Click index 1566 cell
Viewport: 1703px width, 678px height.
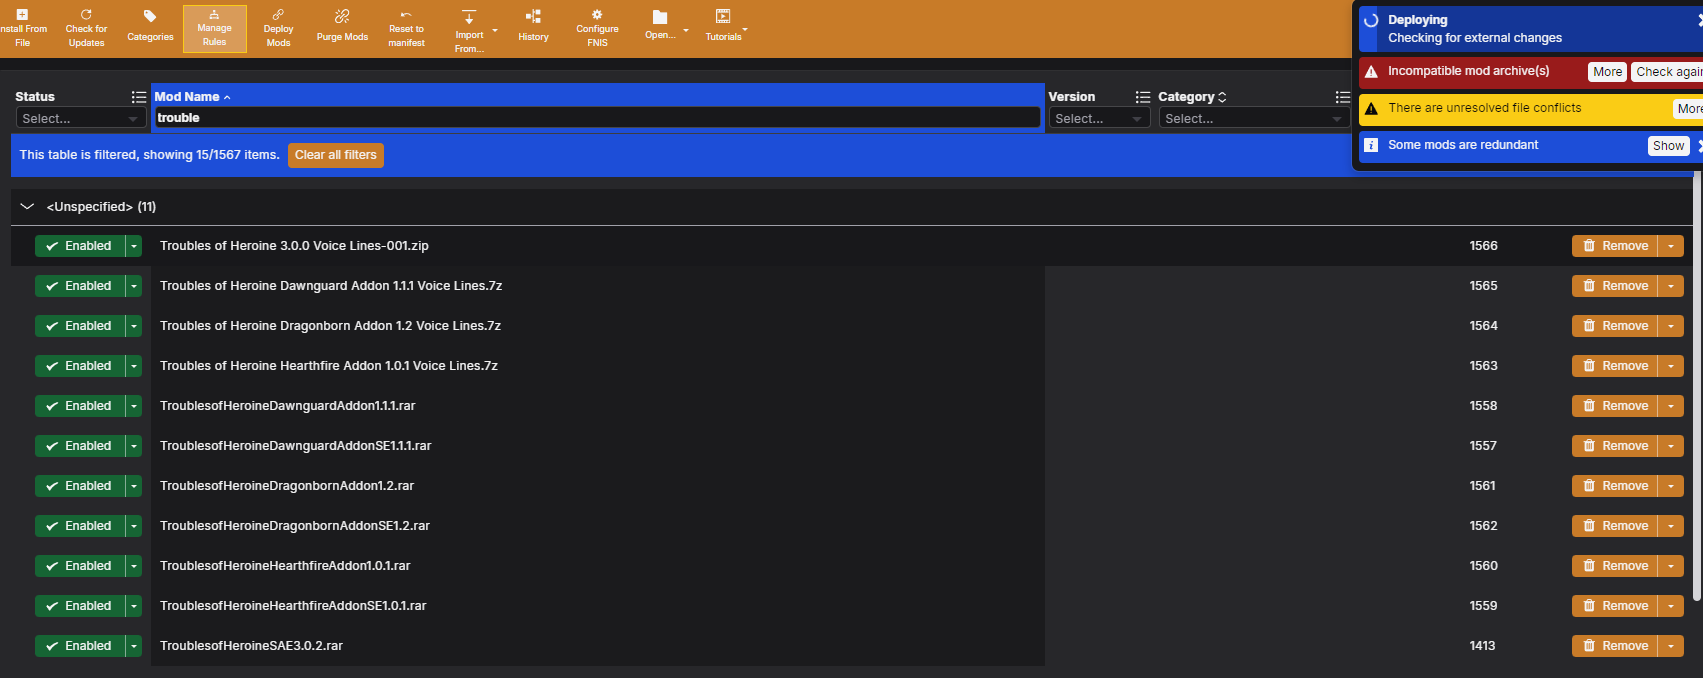(x=1483, y=246)
